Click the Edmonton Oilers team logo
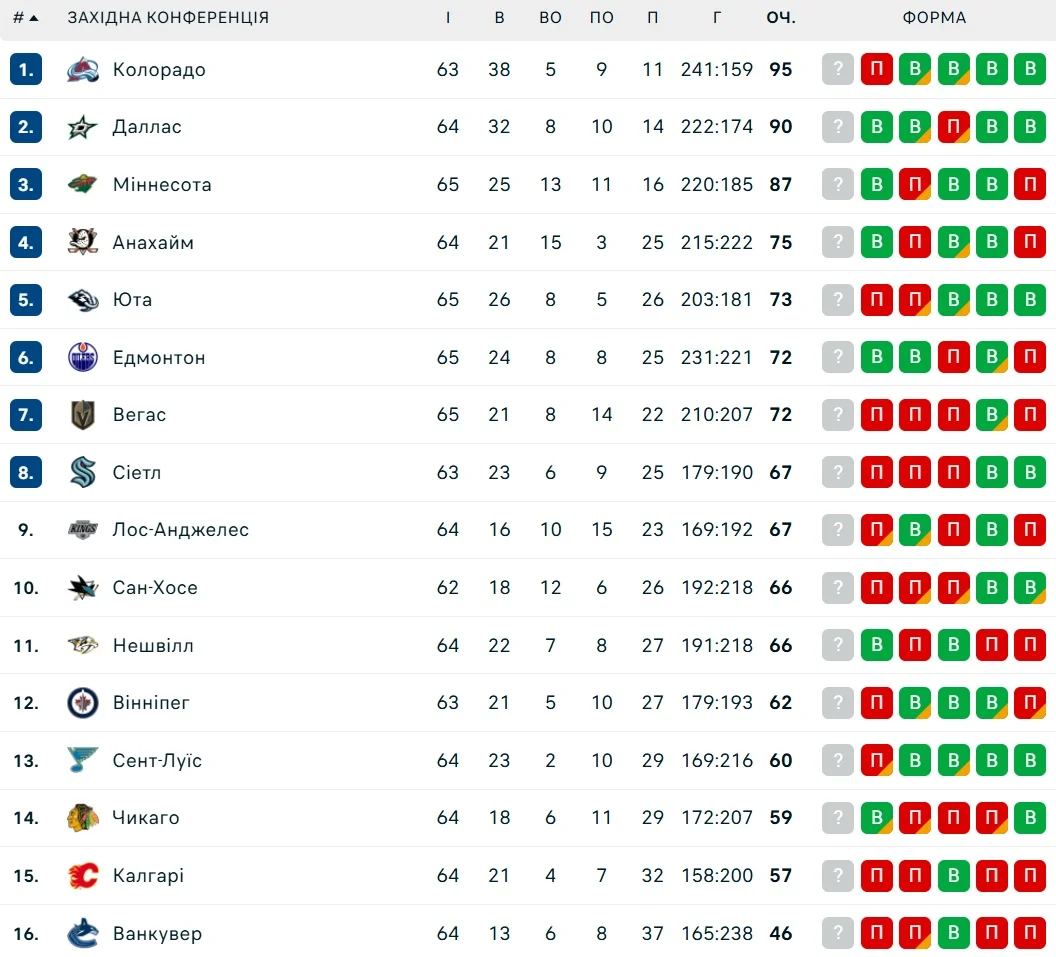This screenshot has width=1056, height=957. (83, 357)
